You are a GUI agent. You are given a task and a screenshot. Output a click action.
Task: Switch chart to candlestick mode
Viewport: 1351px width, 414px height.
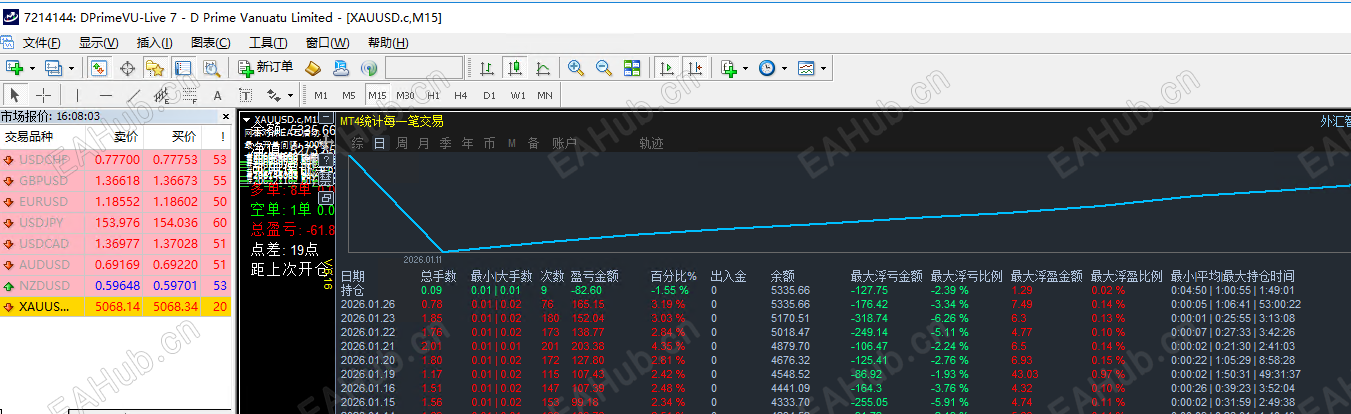[x=515, y=68]
